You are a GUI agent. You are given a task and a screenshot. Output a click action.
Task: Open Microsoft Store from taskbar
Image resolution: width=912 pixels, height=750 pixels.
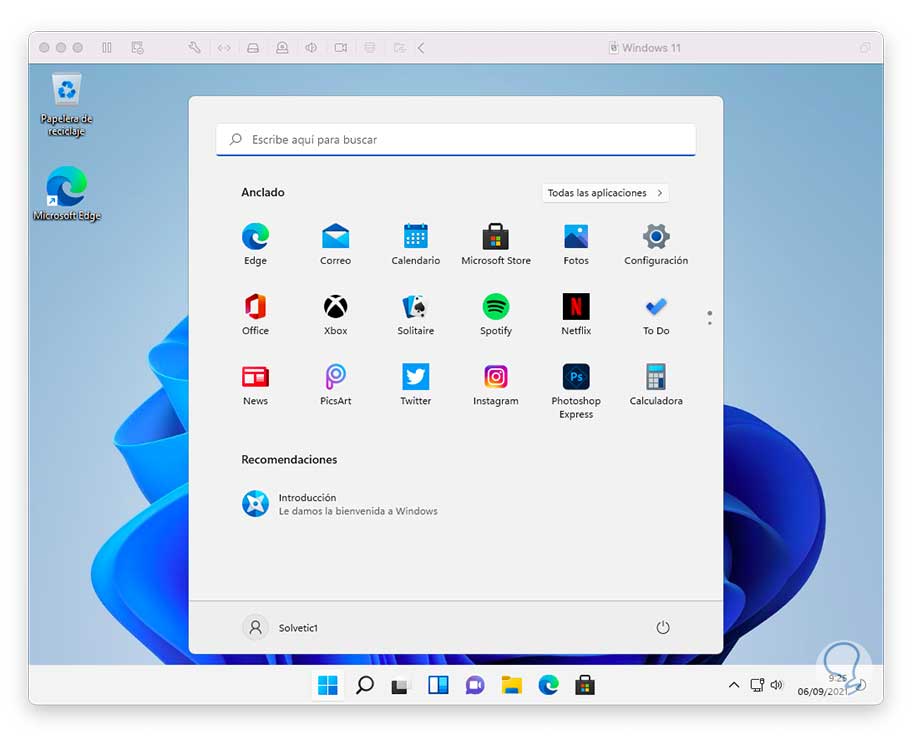click(585, 685)
